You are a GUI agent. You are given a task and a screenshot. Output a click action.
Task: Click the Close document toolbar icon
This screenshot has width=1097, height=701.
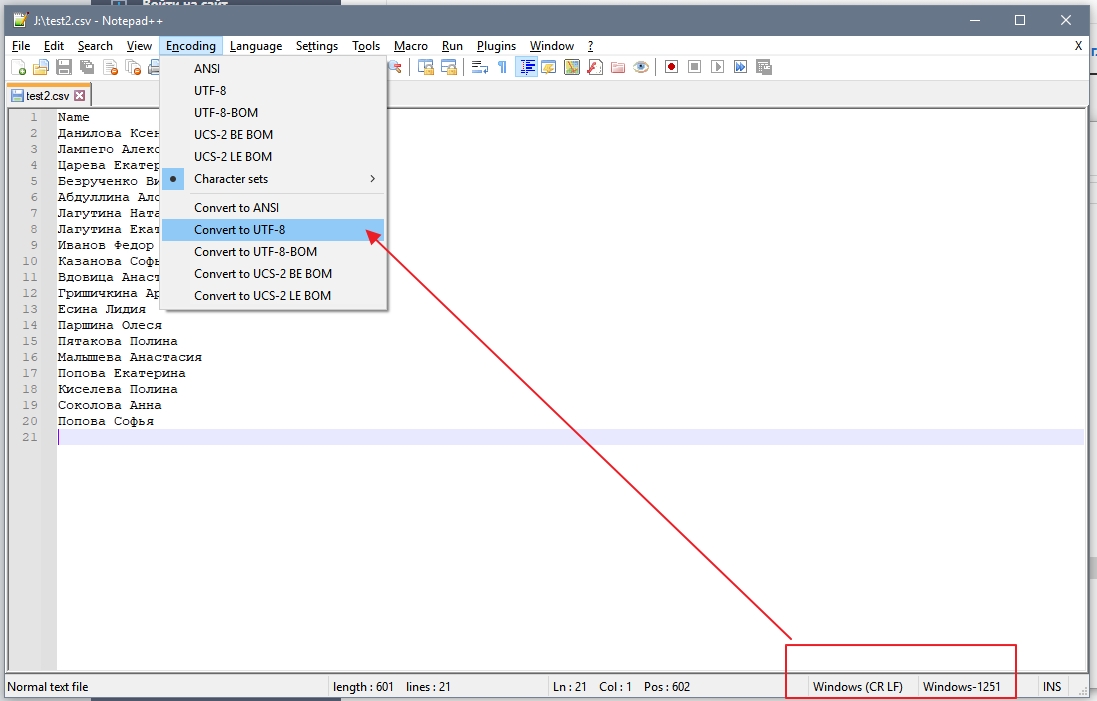(x=110, y=67)
